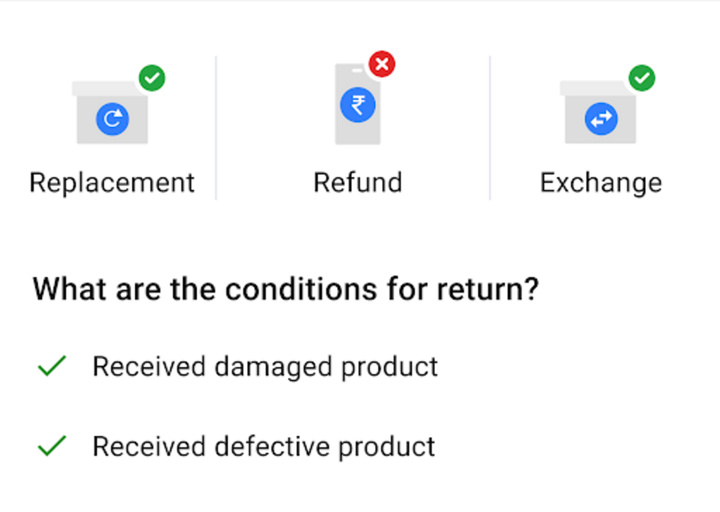This screenshot has width=720, height=512.
Task: Click the Received defective product text
Action: [x=264, y=445]
